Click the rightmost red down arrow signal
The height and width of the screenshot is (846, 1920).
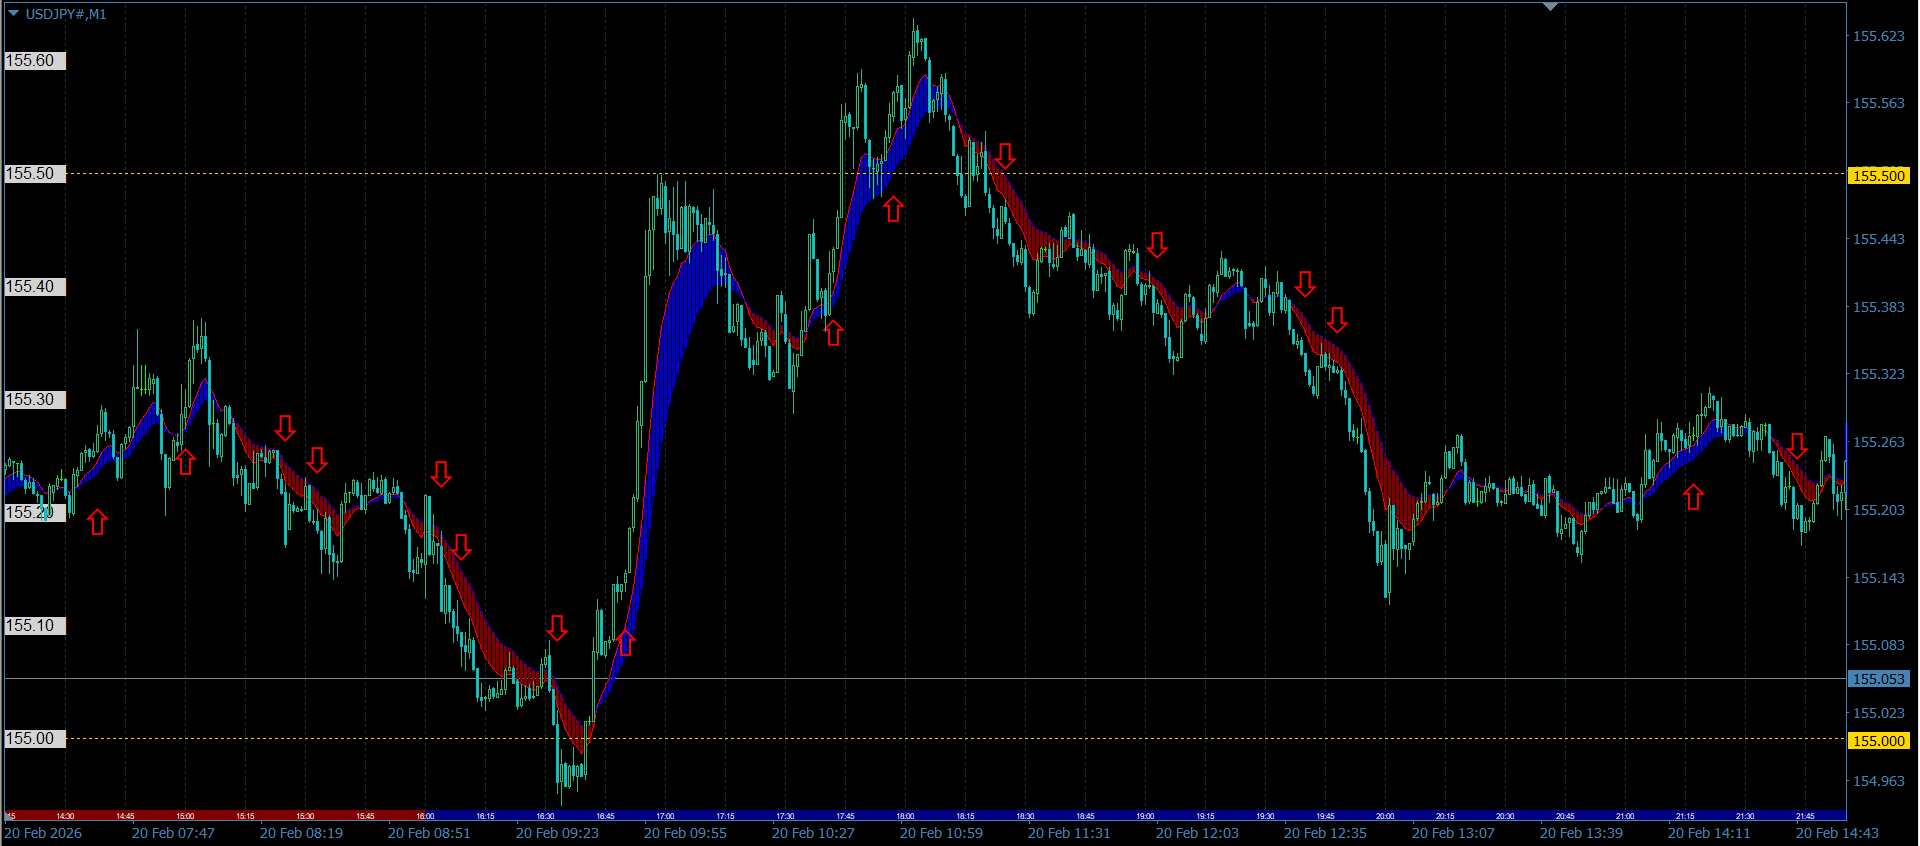point(1798,446)
